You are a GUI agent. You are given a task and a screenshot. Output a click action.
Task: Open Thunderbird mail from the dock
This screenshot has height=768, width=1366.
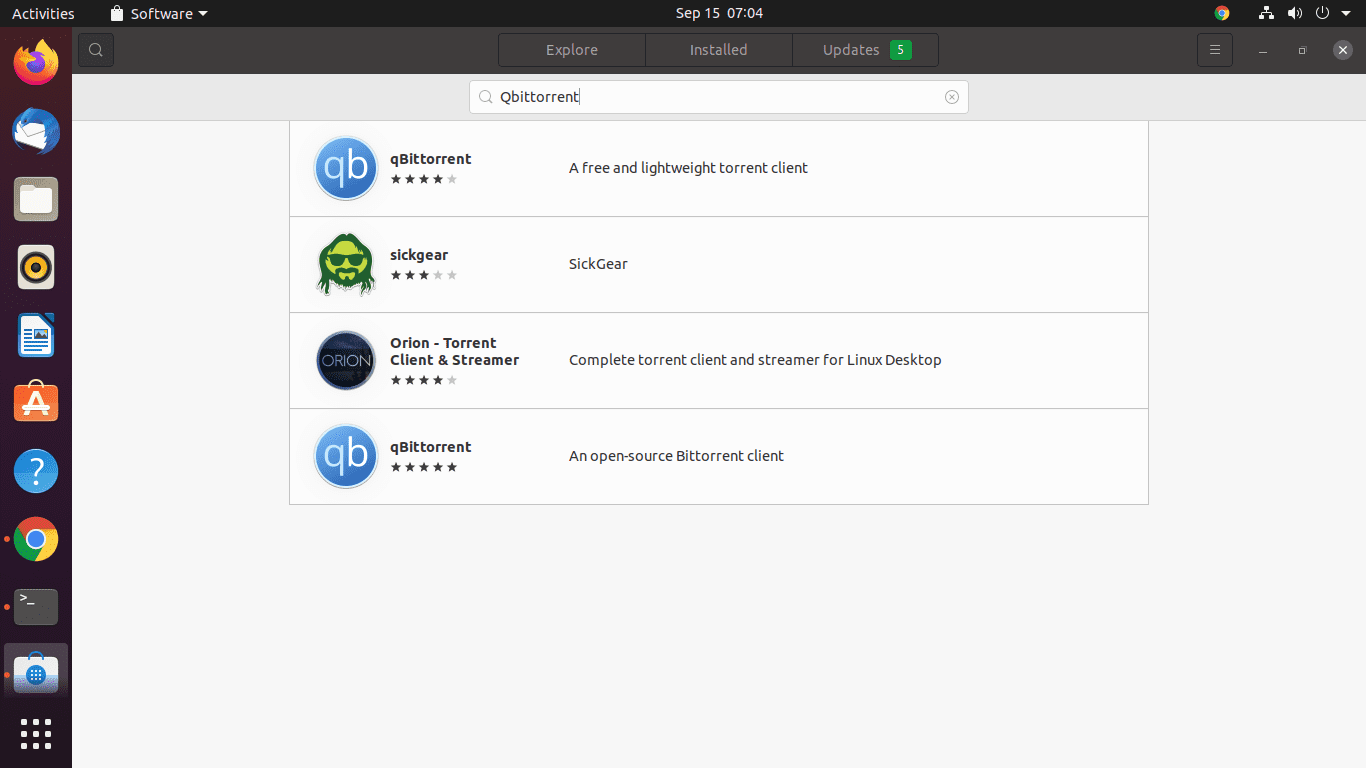click(36, 132)
